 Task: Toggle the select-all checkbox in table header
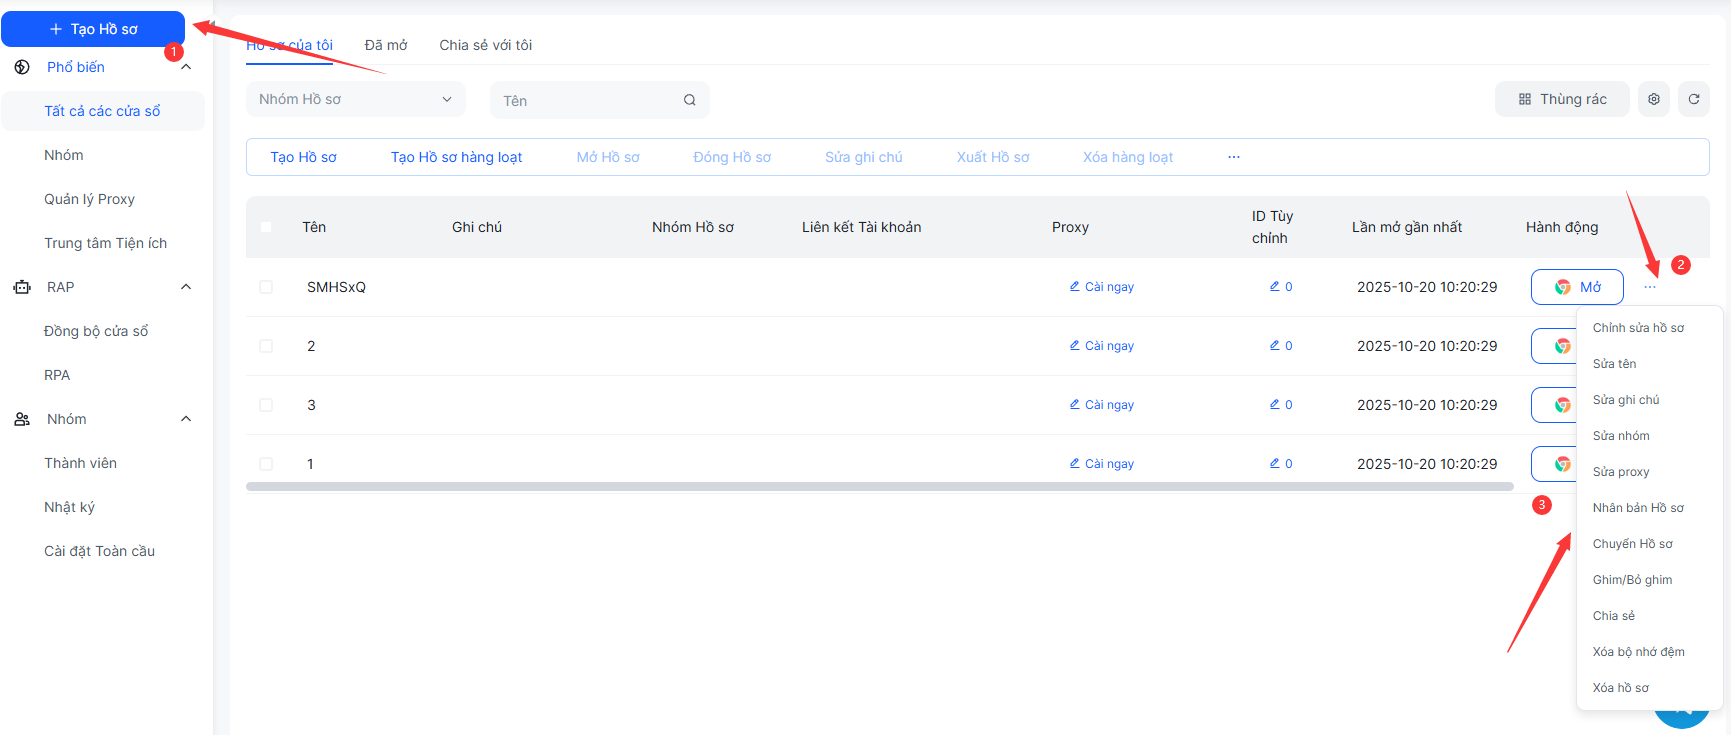point(266,227)
